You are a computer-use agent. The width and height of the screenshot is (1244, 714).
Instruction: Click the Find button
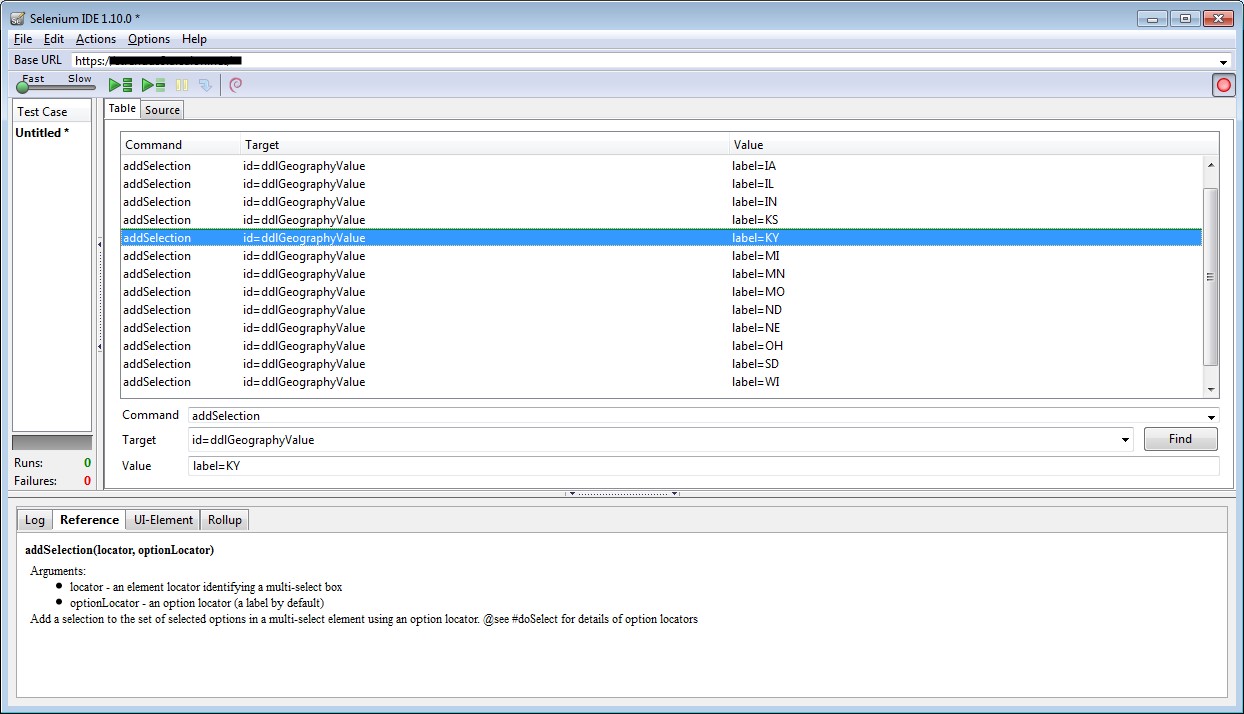point(1180,439)
